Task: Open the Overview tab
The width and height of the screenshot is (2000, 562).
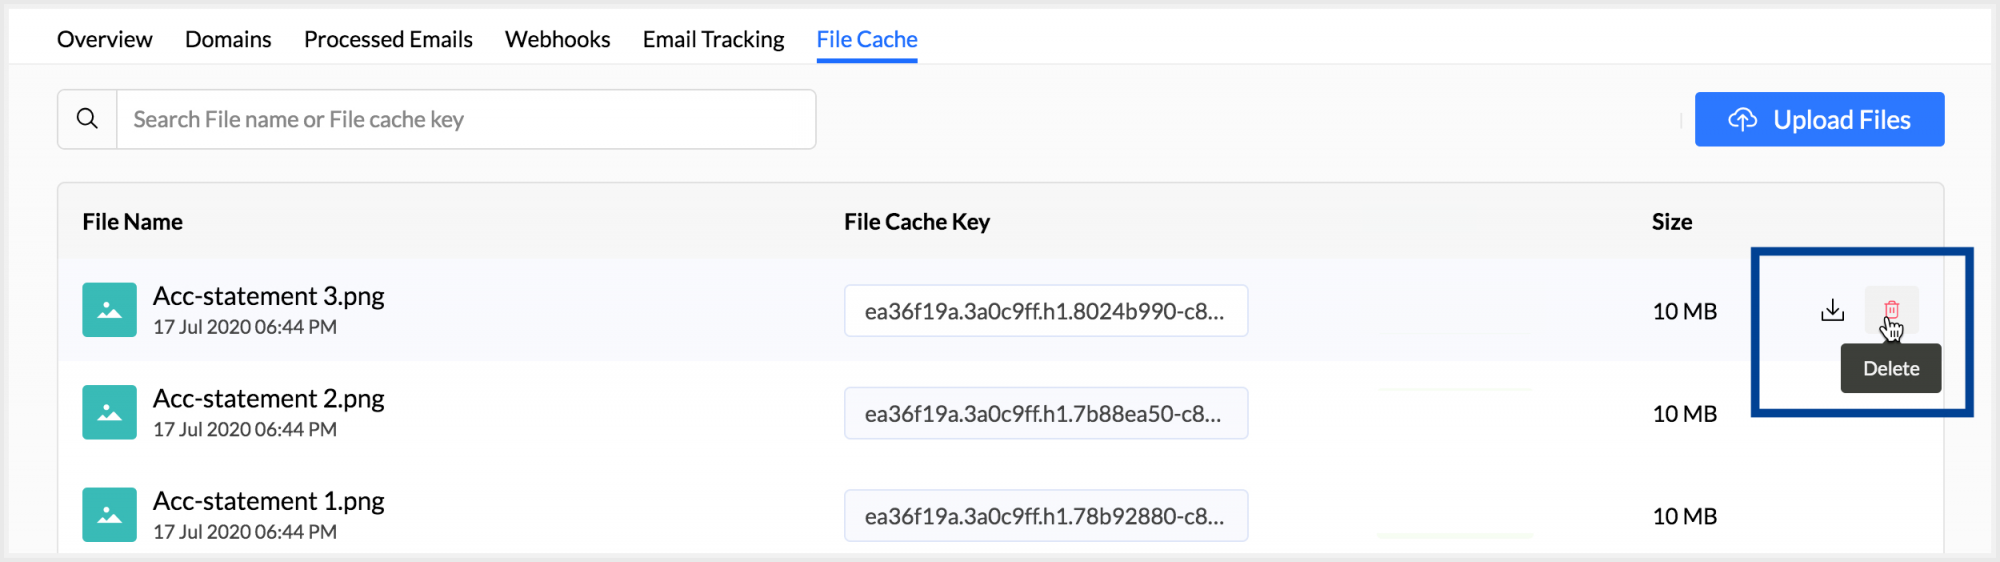Action: 104,39
